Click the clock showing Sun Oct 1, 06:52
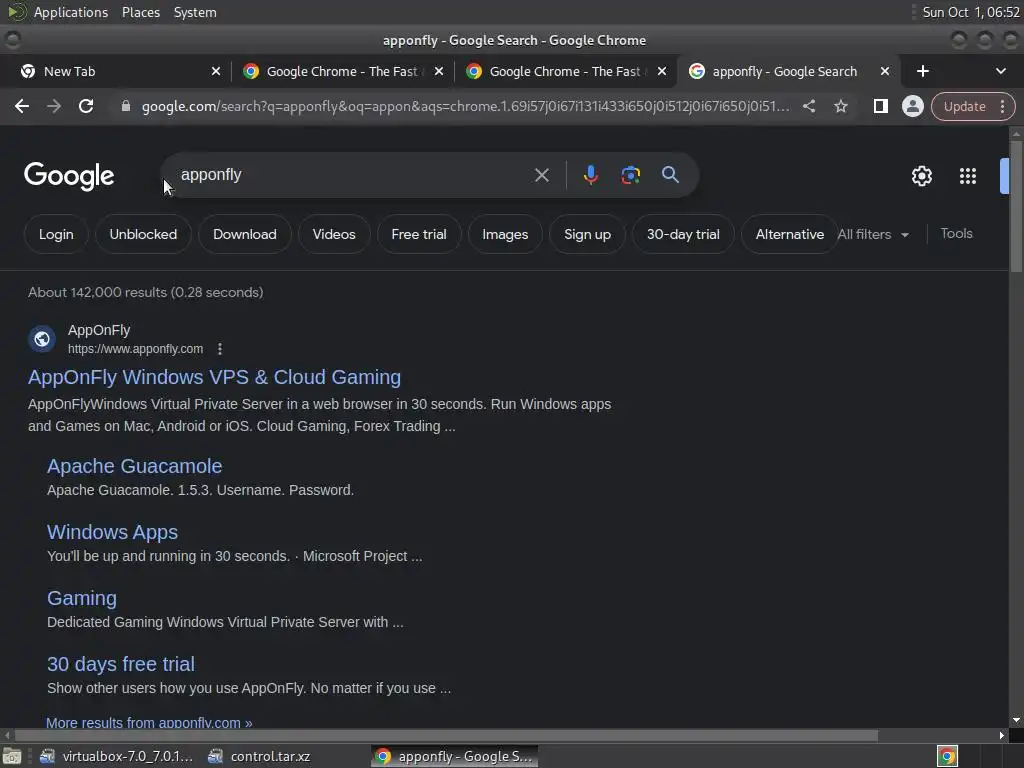The height and width of the screenshot is (768, 1024). (x=970, y=12)
